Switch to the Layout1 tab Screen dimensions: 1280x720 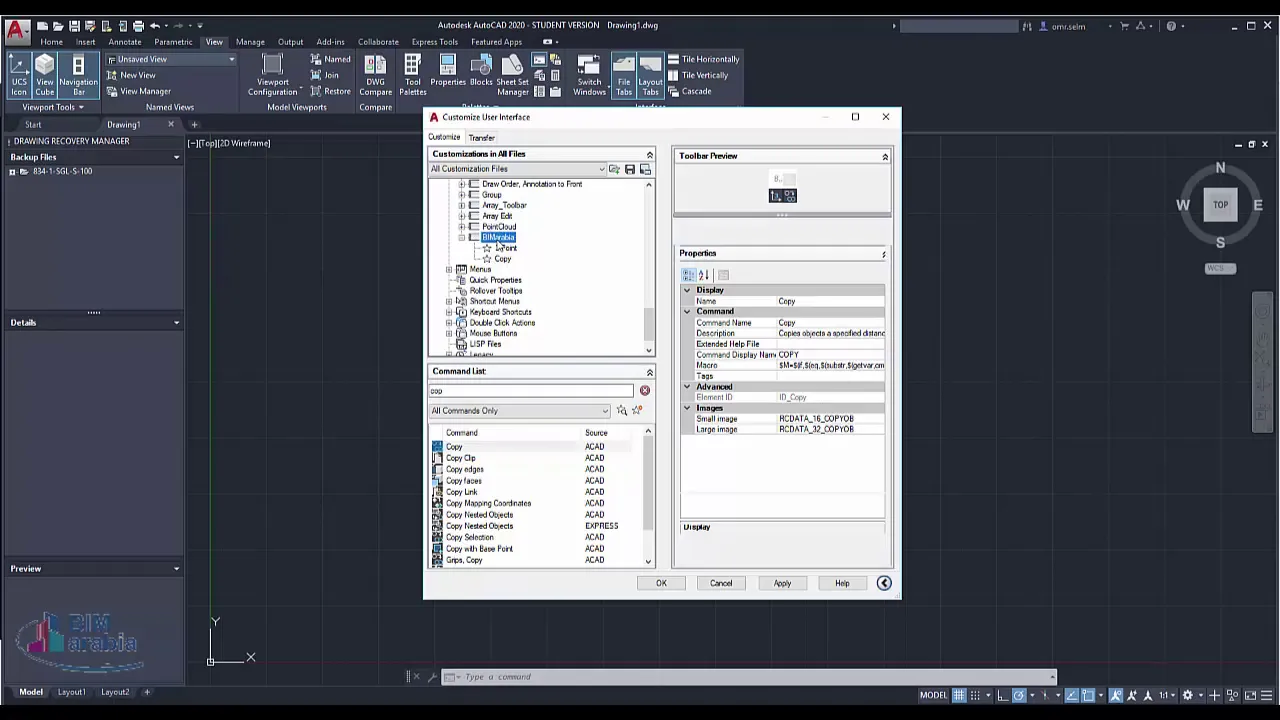(71, 692)
